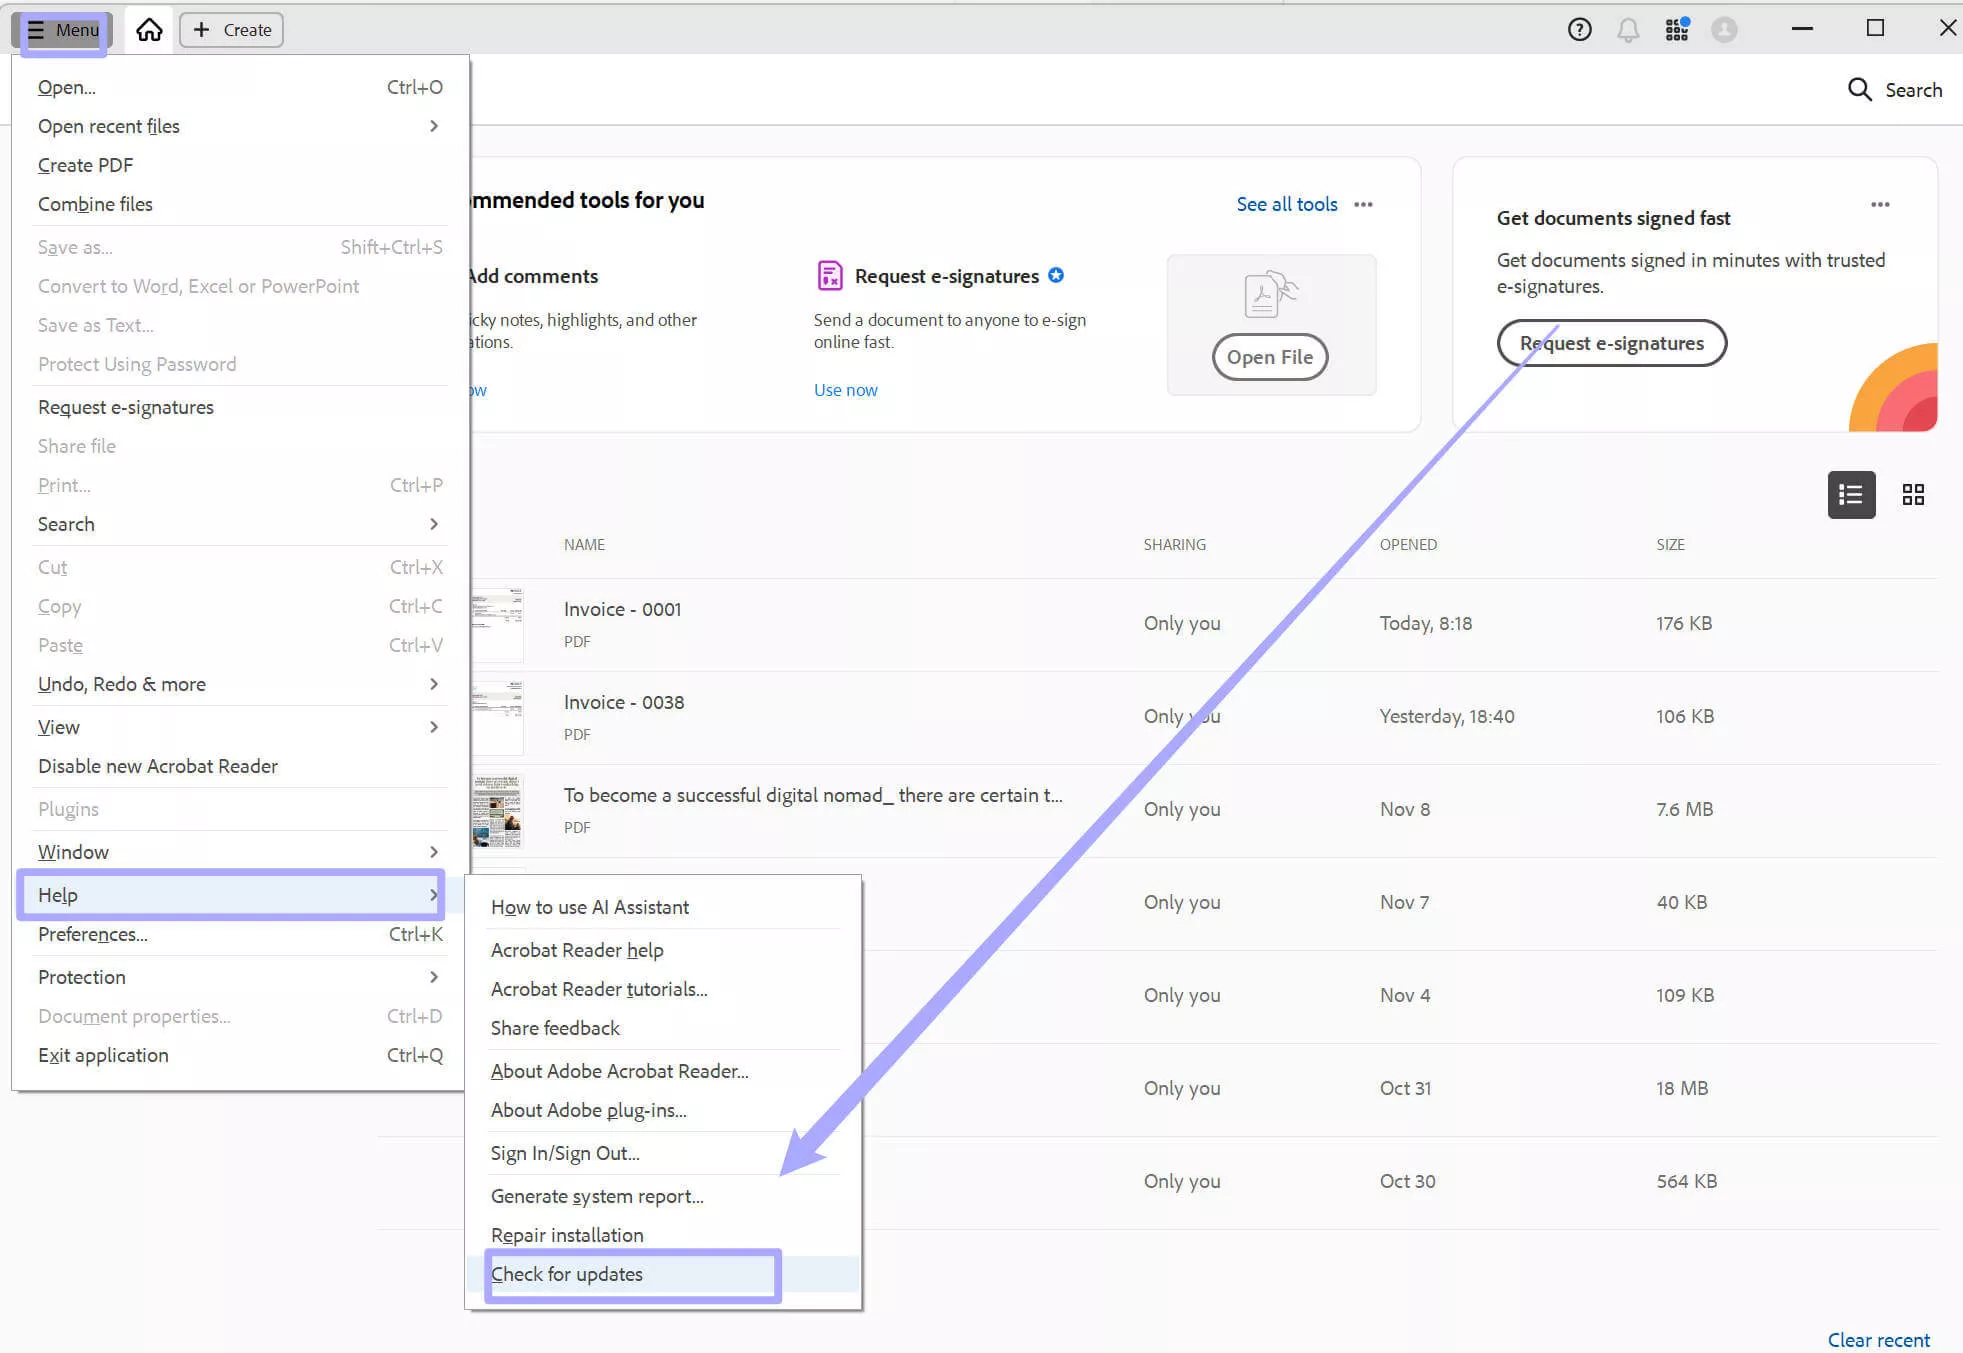The width and height of the screenshot is (1963, 1353).
Task: Open the notifications bell icon
Action: (1628, 30)
